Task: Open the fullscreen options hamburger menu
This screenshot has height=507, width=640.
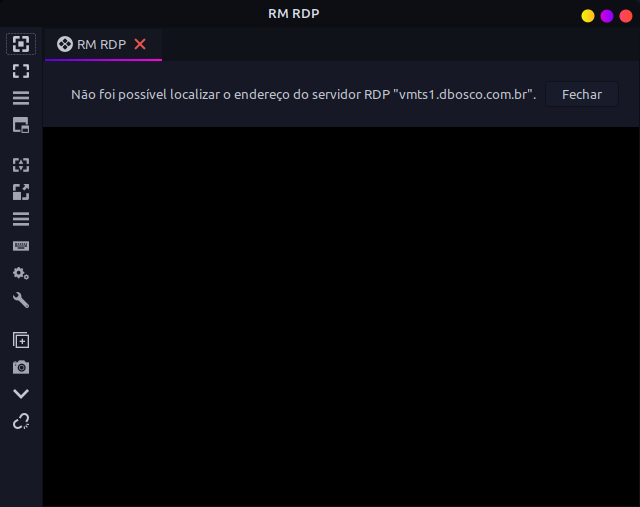Action: (21, 98)
